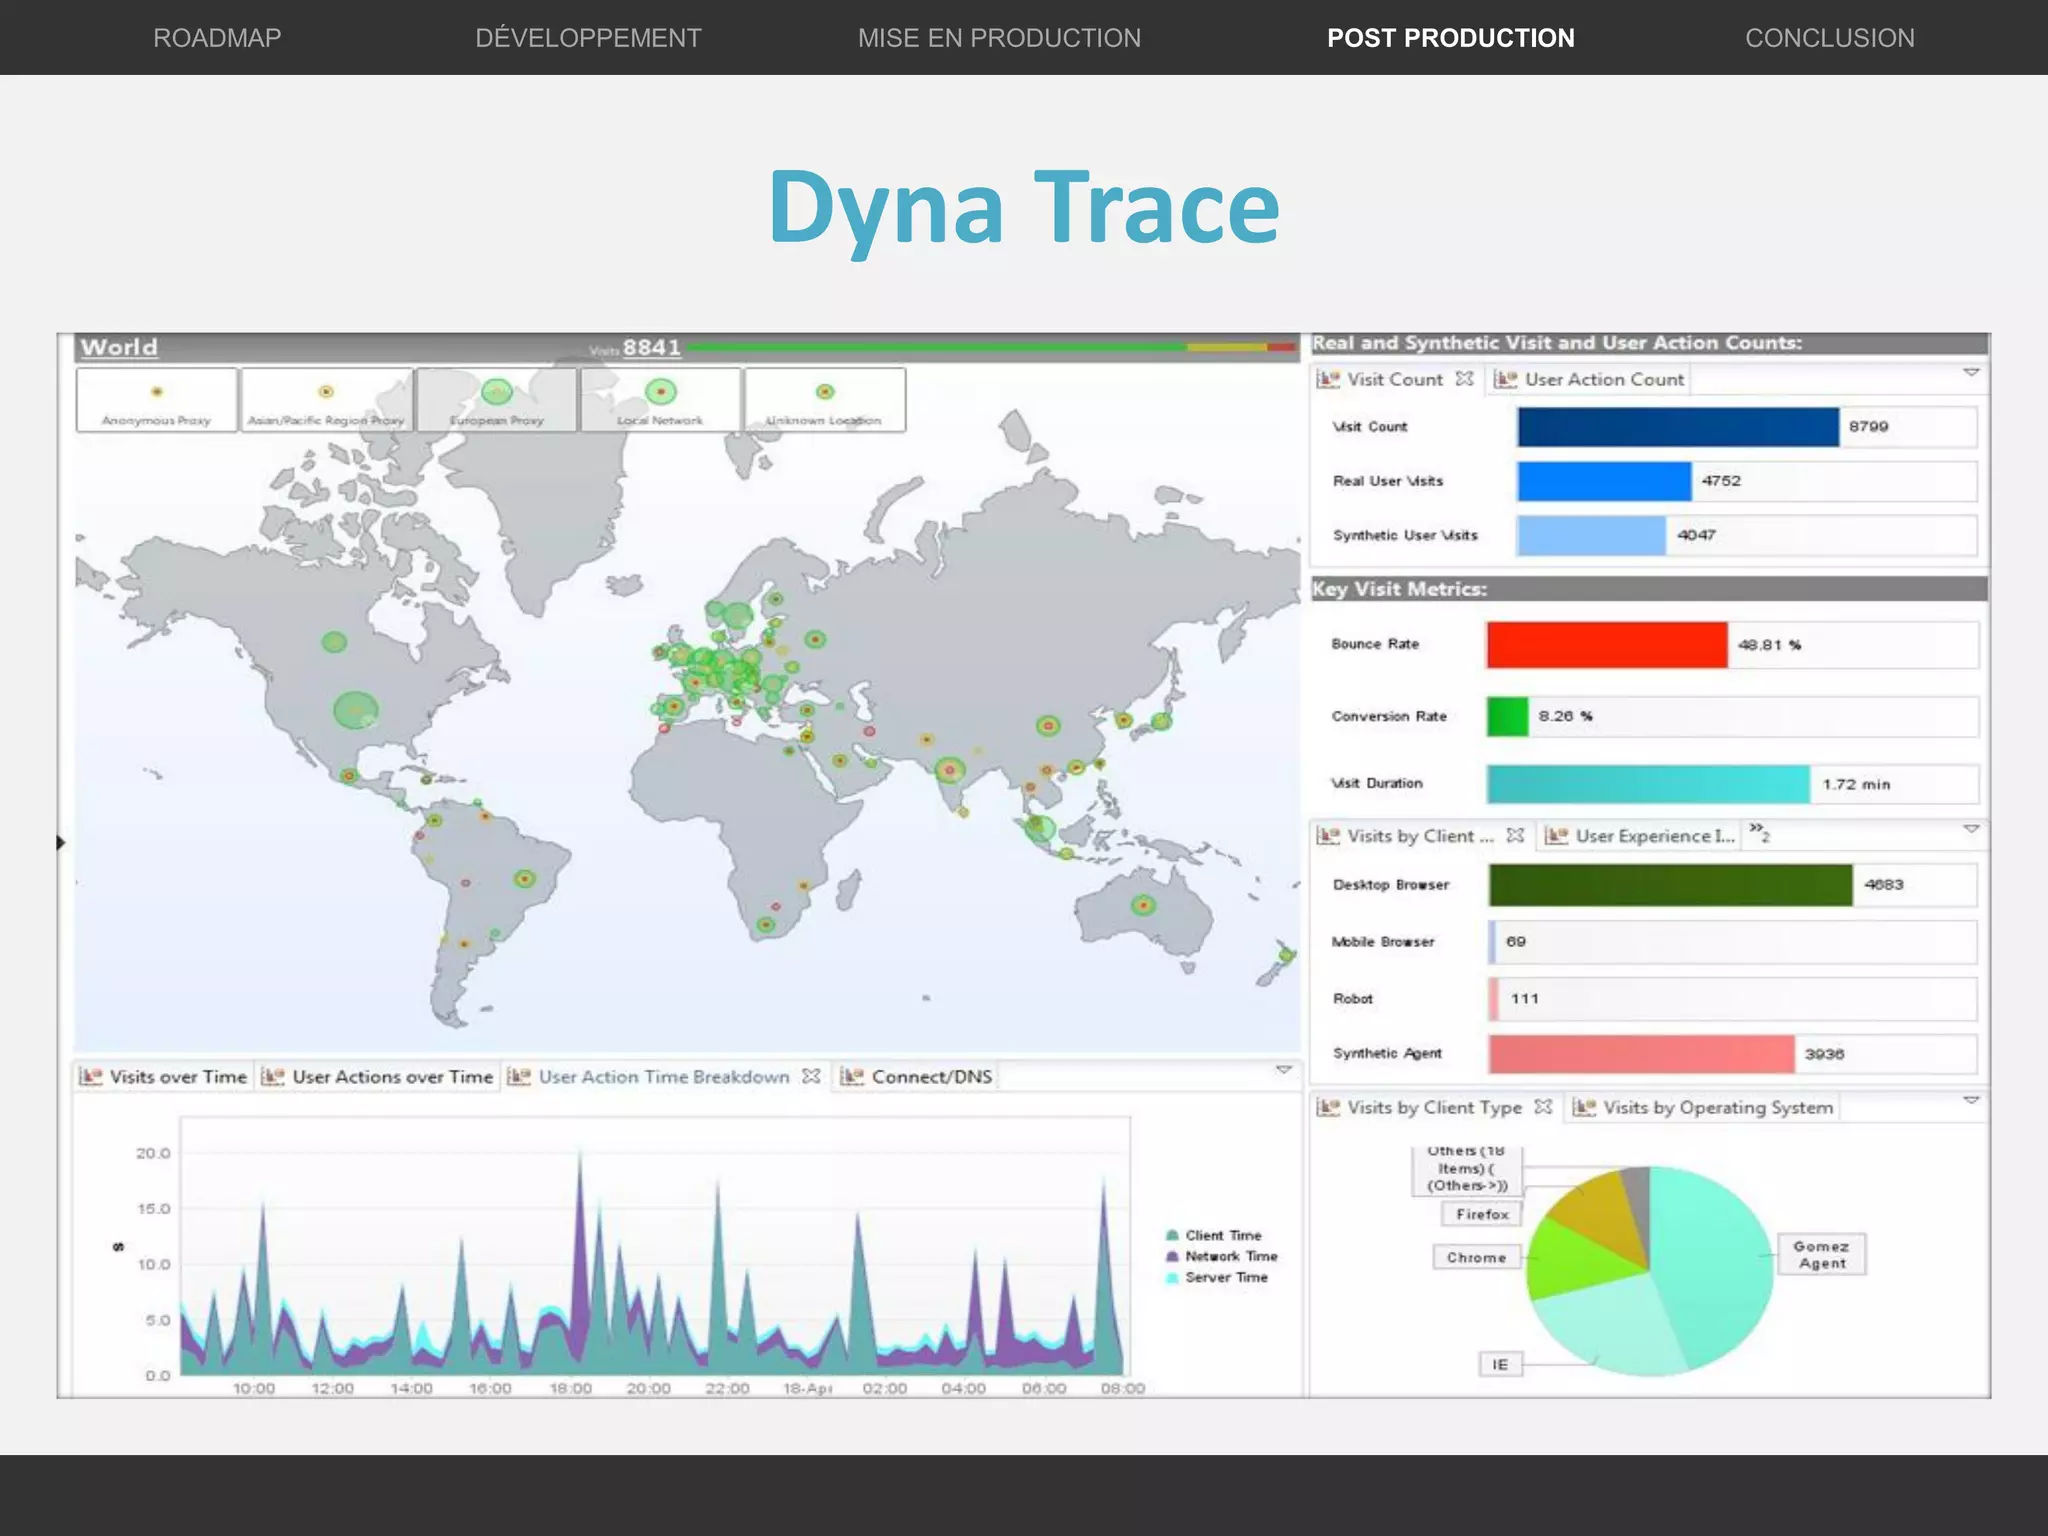Jump to the CONCLUSION section
This screenshot has width=2048, height=1536.
[x=1830, y=38]
